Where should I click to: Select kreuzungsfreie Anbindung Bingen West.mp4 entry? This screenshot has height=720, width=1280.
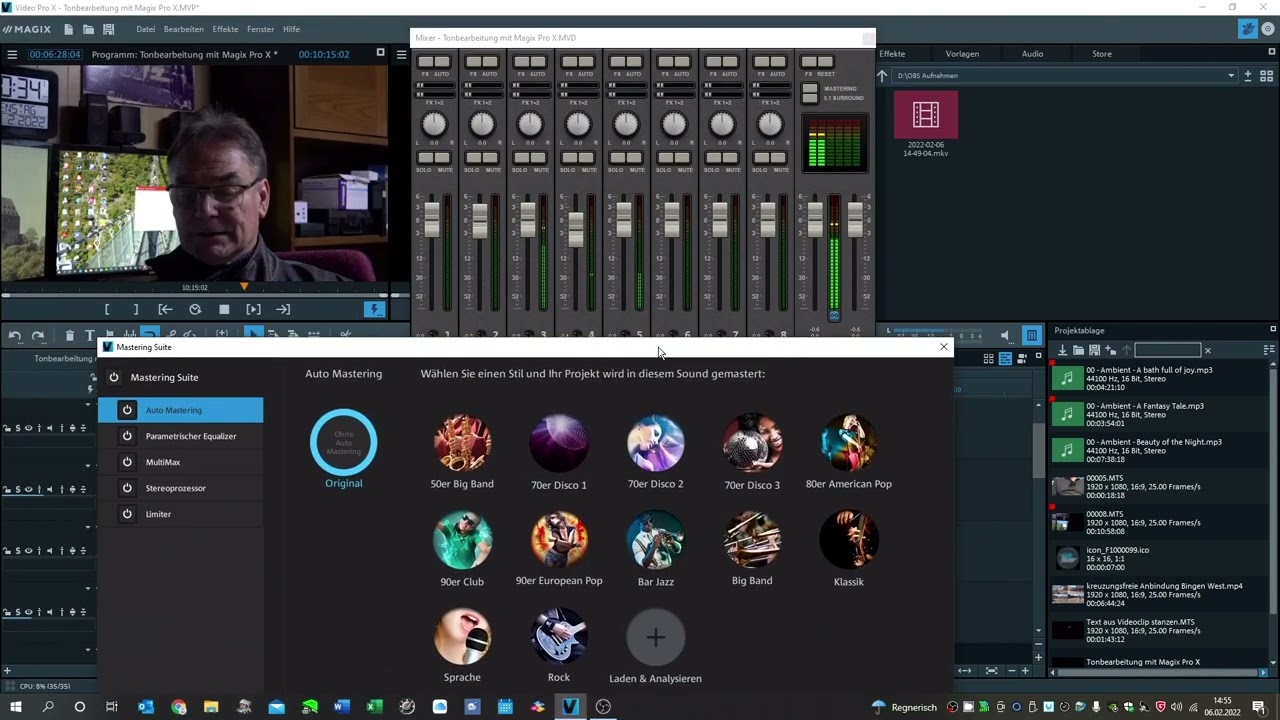(x=1159, y=594)
